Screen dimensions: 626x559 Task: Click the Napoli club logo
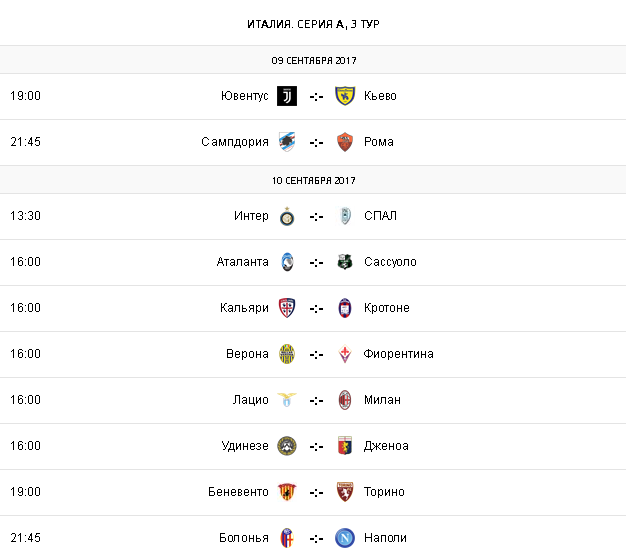click(x=345, y=538)
